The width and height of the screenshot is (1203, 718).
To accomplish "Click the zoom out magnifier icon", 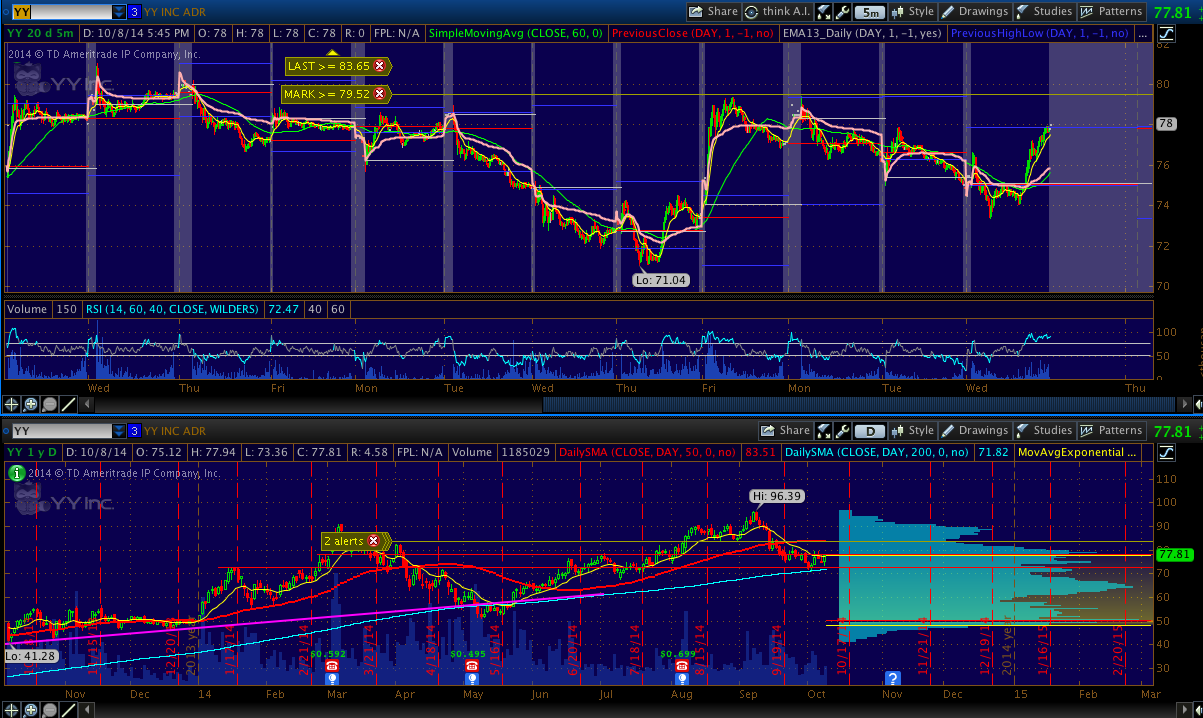I will [x=49, y=405].
